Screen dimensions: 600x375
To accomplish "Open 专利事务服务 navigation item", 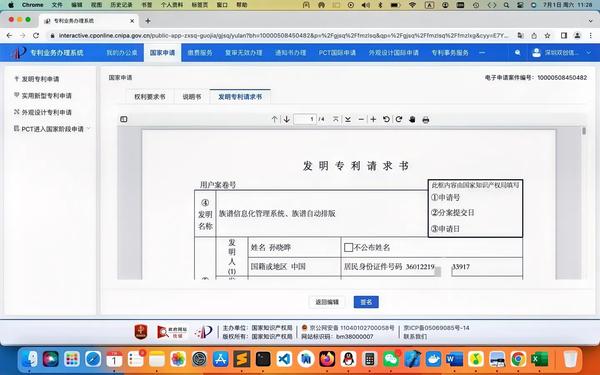I will (x=450, y=52).
